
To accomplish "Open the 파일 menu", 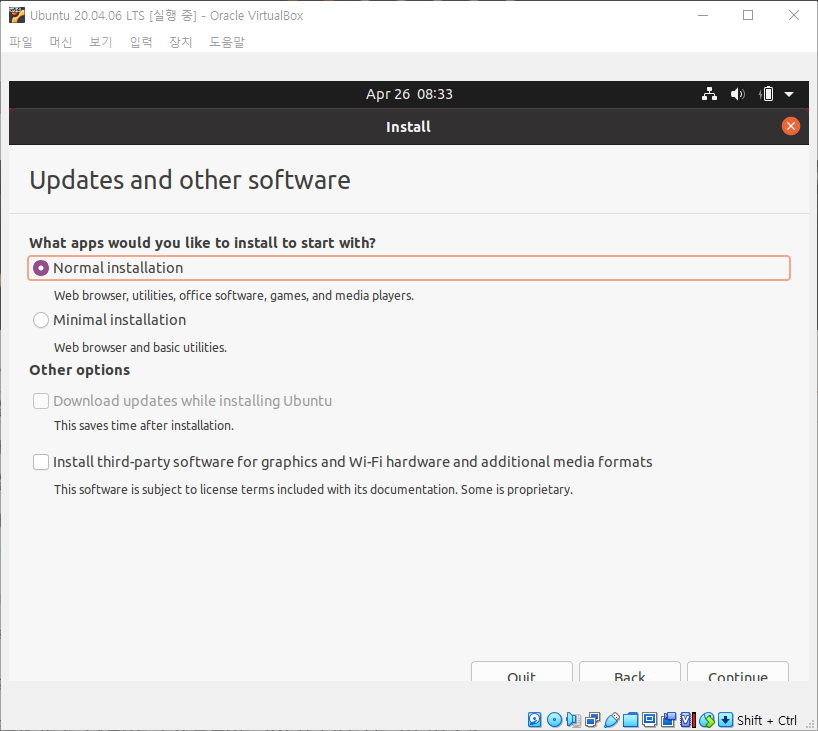I will [21, 42].
